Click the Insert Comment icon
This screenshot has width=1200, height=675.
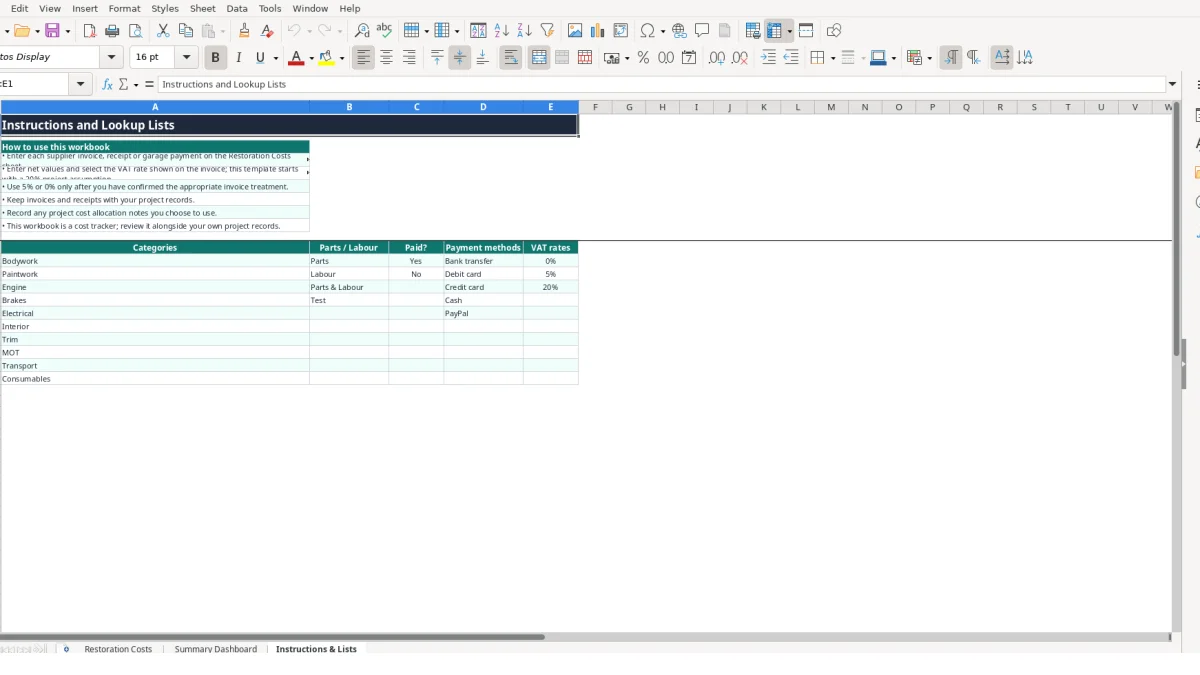point(702,31)
